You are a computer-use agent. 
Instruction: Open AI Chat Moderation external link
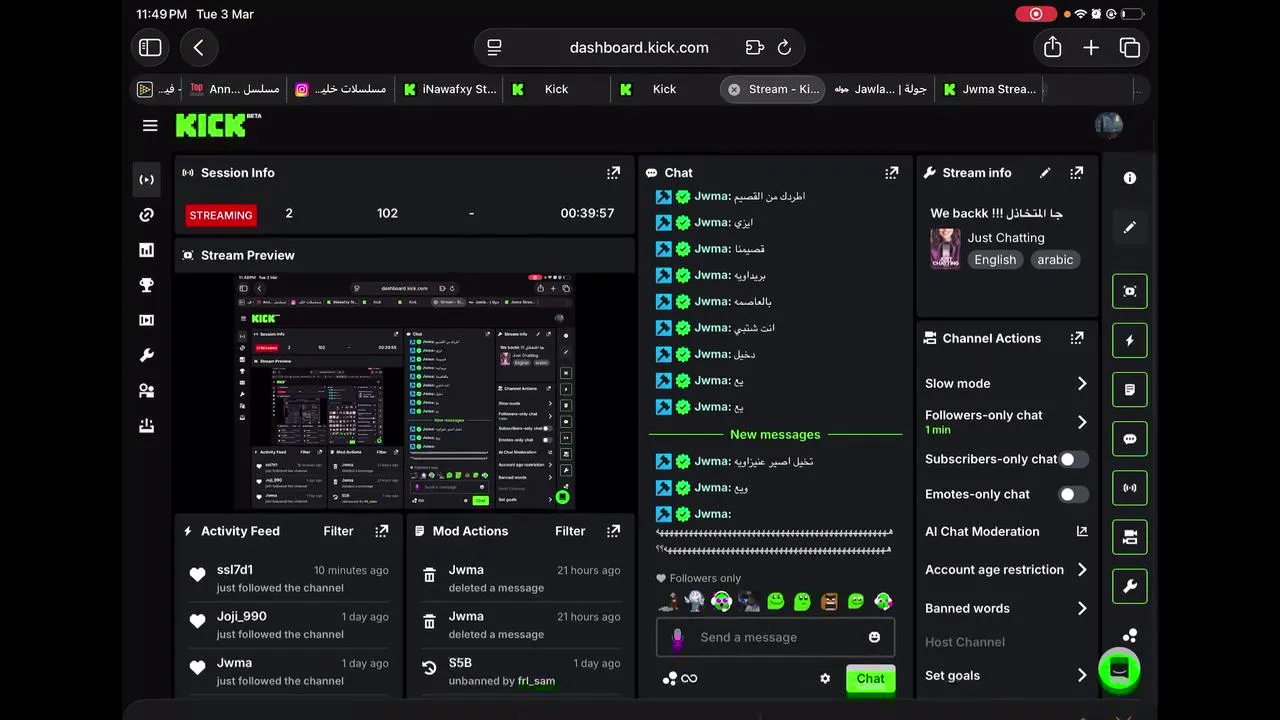click(1081, 531)
